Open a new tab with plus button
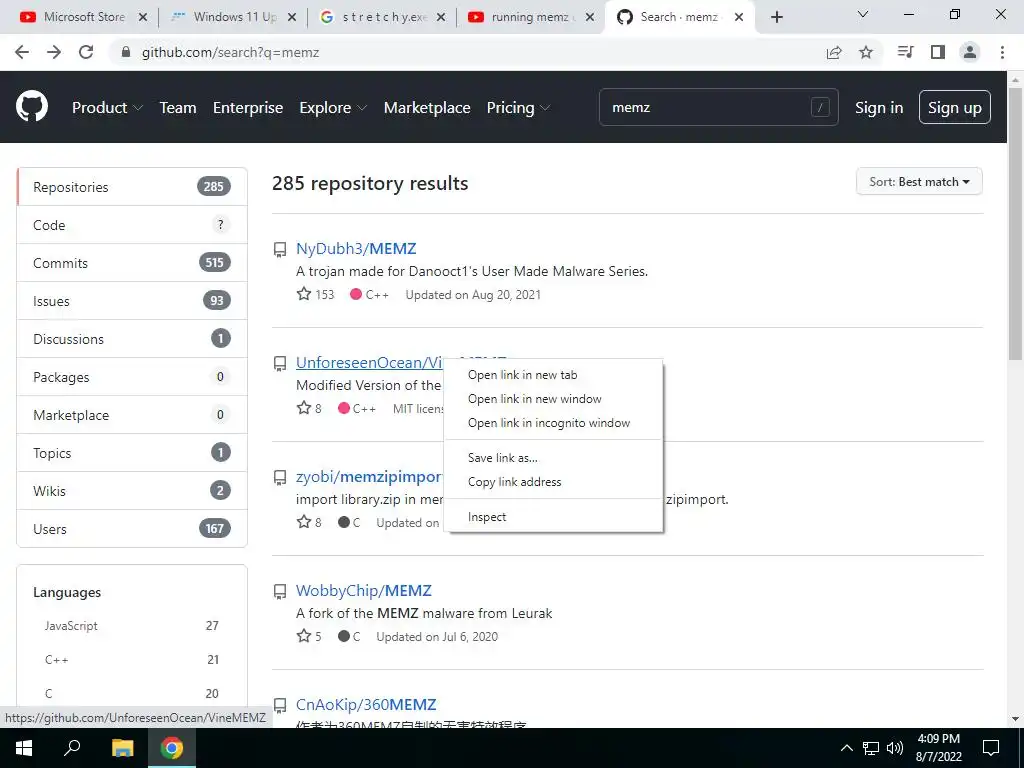This screenshot has height=768, width=1024. 776,18
